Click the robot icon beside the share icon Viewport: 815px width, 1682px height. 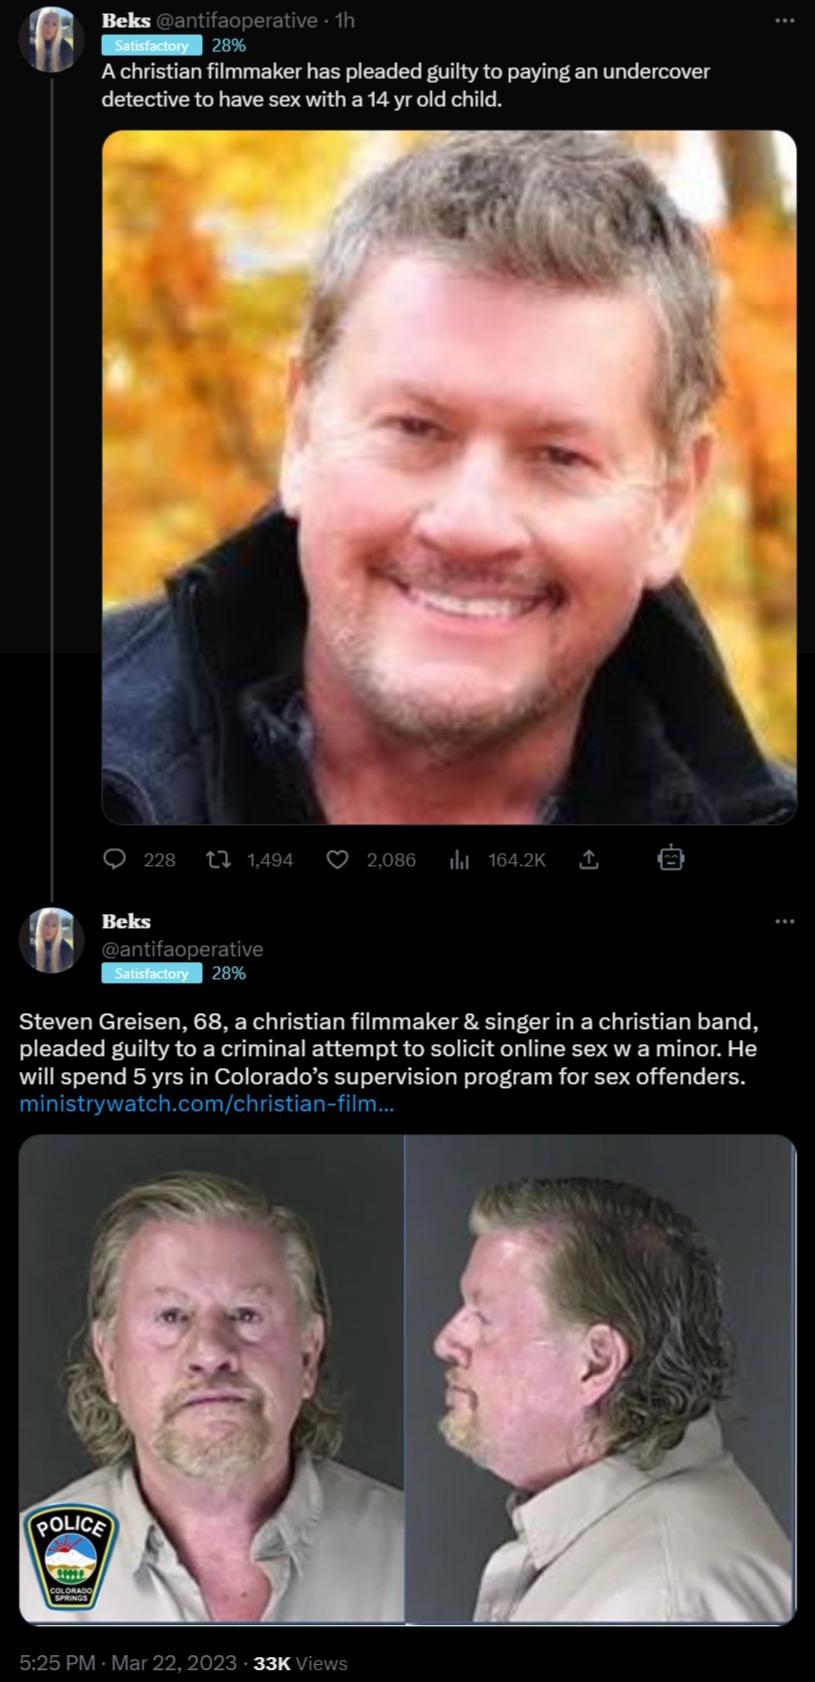[x=670, y=858]
